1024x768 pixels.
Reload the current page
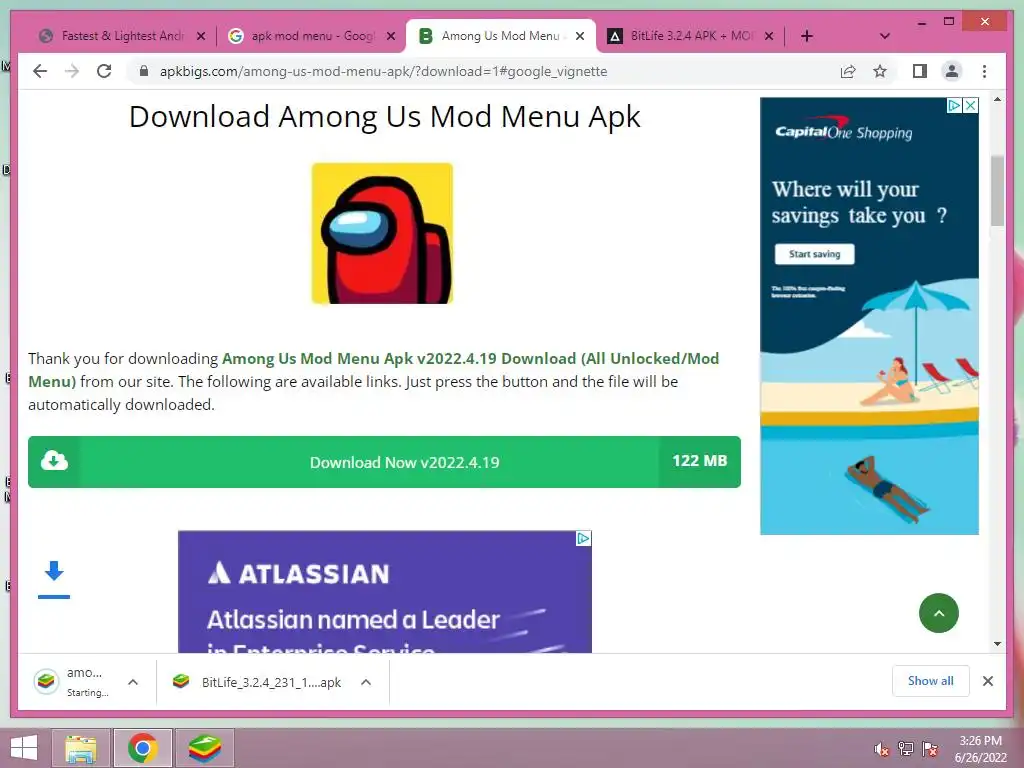click(104, 71)
